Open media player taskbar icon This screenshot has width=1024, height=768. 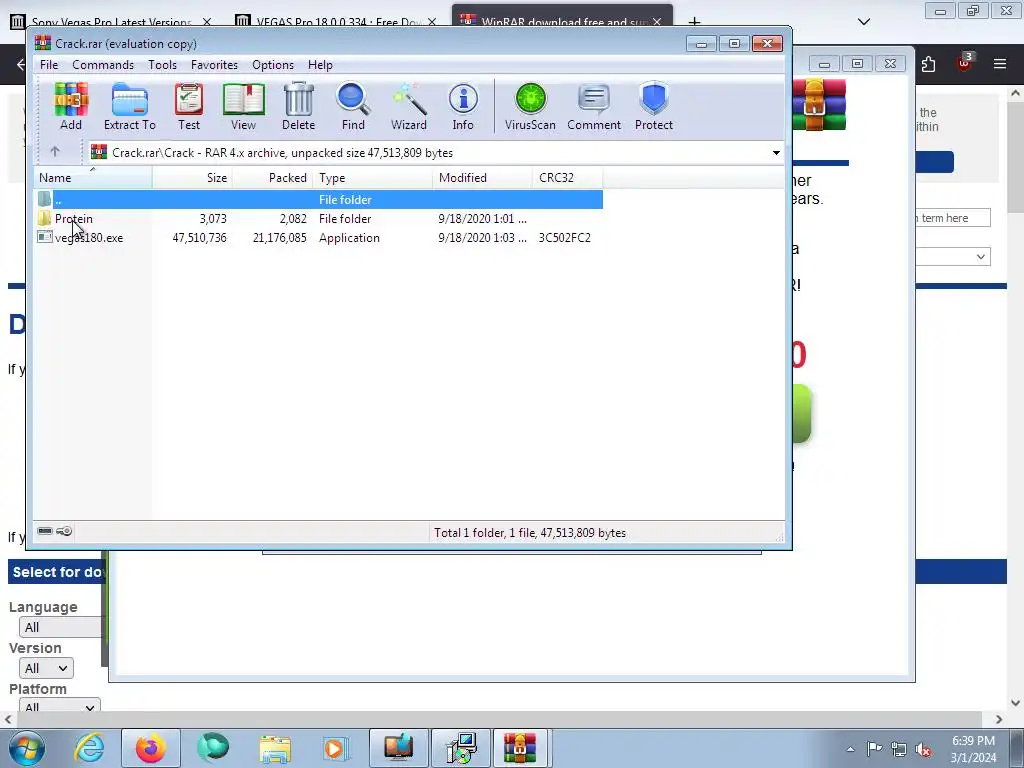click(x=336, y=748)
